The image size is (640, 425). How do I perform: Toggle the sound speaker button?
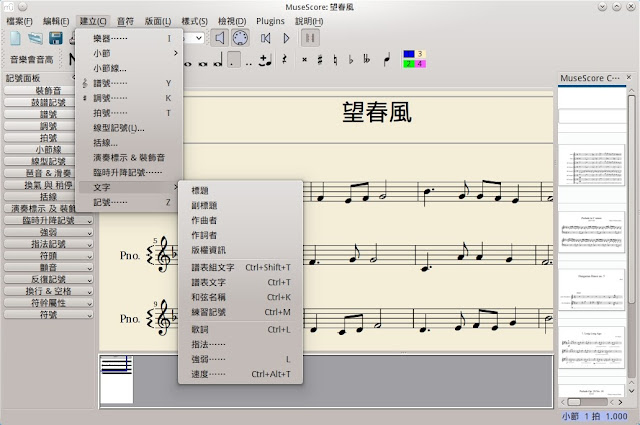click(219, 38)
